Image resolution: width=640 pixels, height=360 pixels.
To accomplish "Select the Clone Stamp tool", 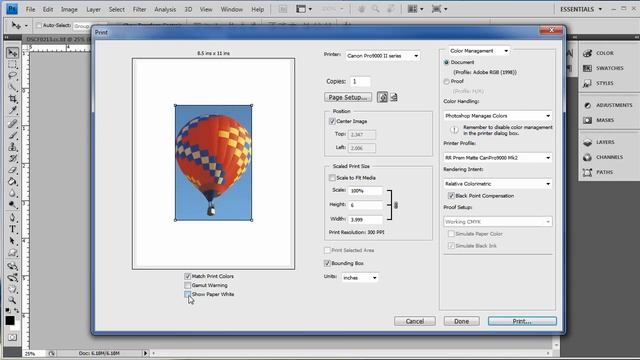I will [x=13, y=147].
